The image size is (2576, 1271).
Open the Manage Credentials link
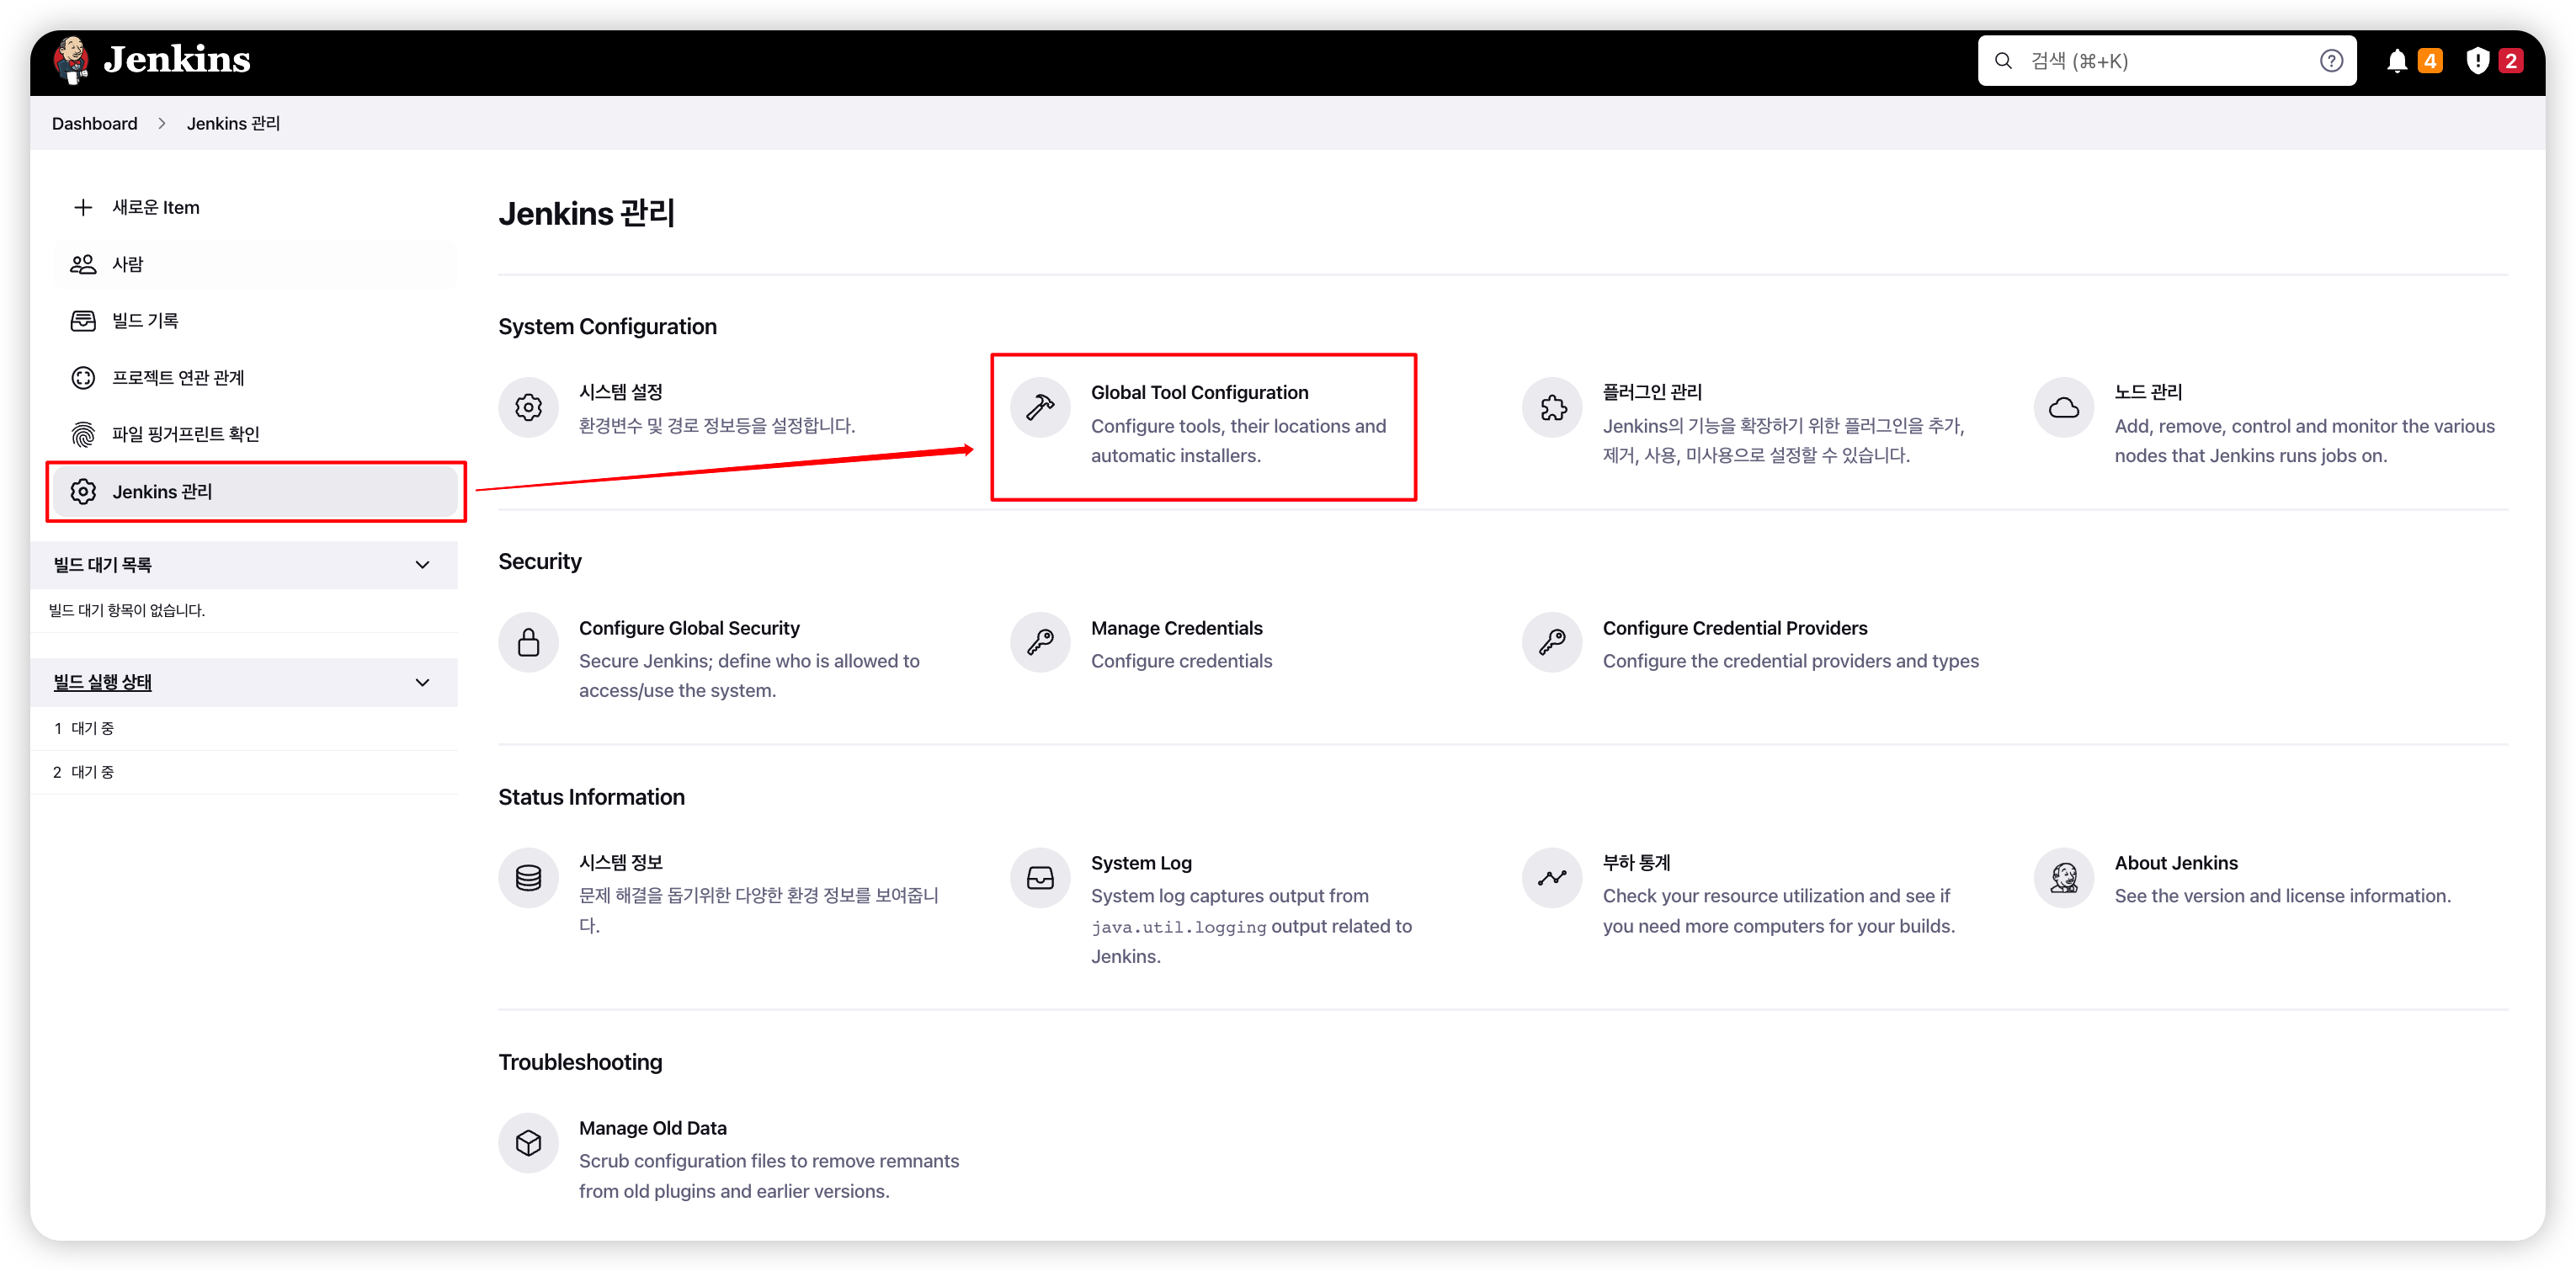click(1176, 628)
